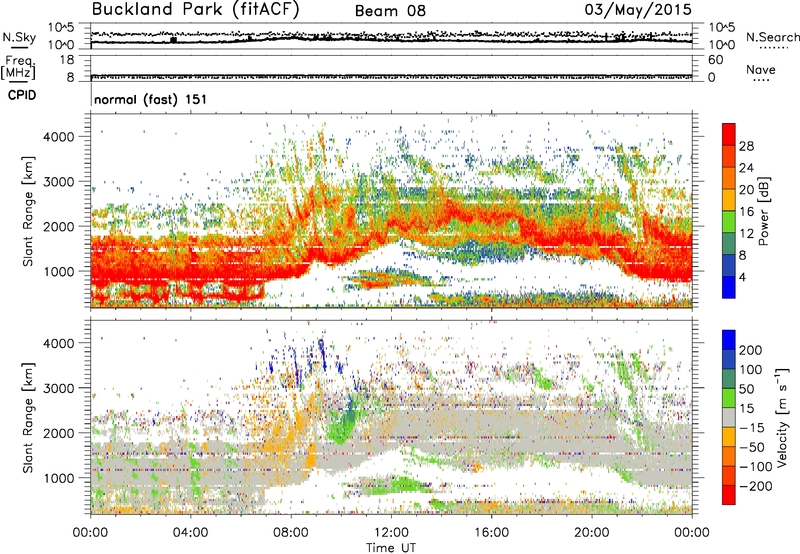Click the '200' Velocity colorbar tick label
The width and height of the screenshot is (800, 554).
click(x=751, y=350)
